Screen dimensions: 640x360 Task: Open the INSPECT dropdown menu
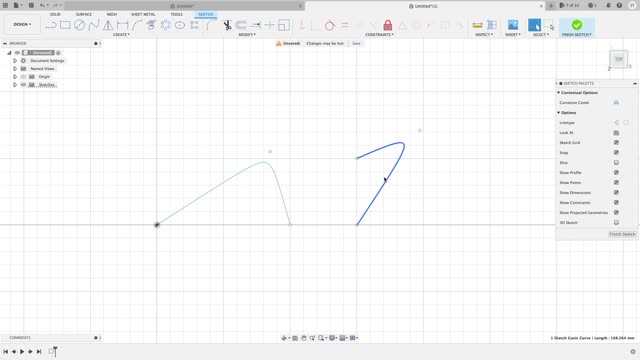[484, 35]
